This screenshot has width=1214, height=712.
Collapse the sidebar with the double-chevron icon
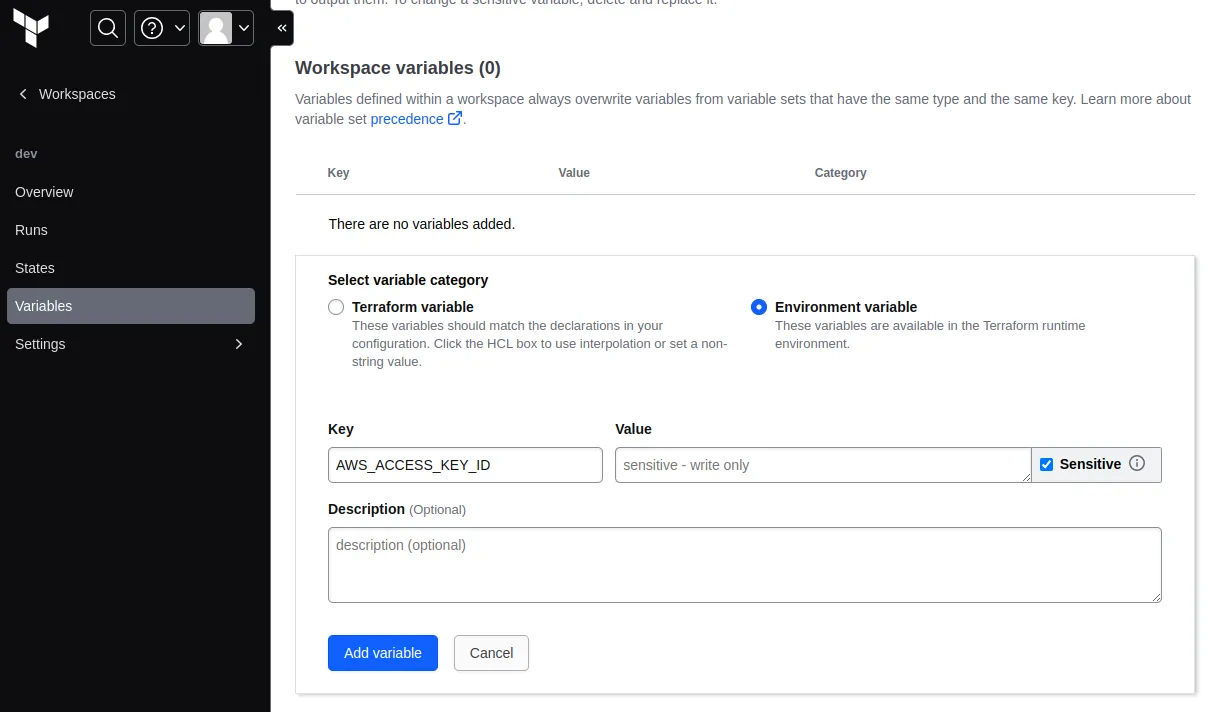click(281, 28)
